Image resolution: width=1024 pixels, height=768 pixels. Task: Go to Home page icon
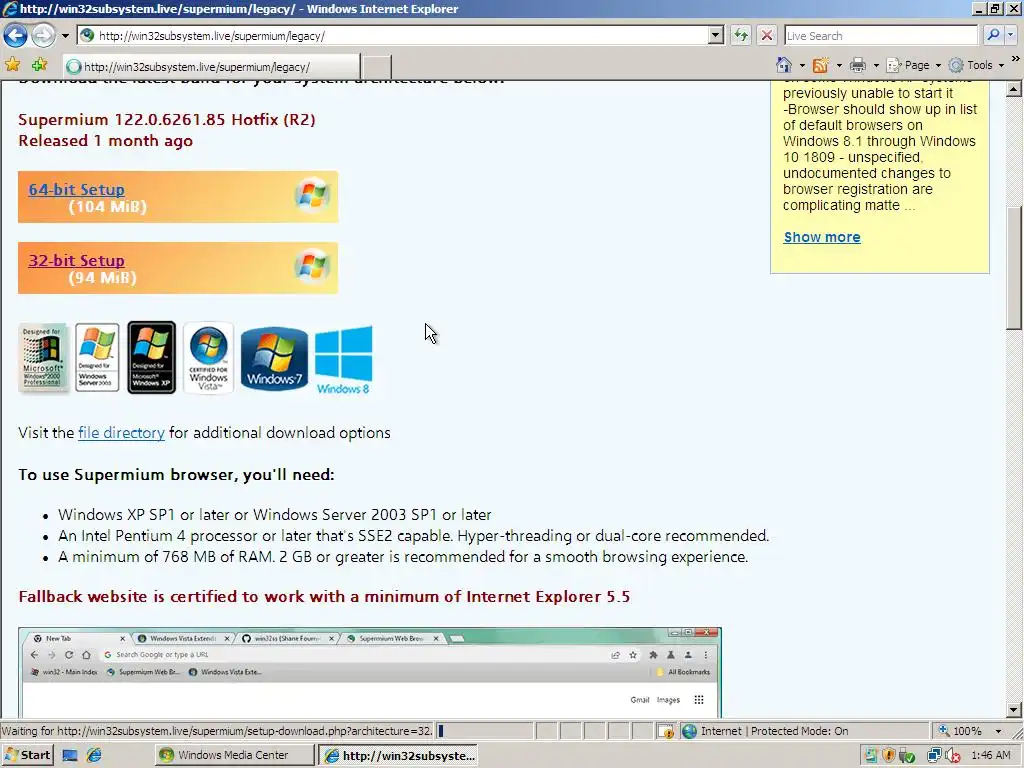(x=784, y=65)
